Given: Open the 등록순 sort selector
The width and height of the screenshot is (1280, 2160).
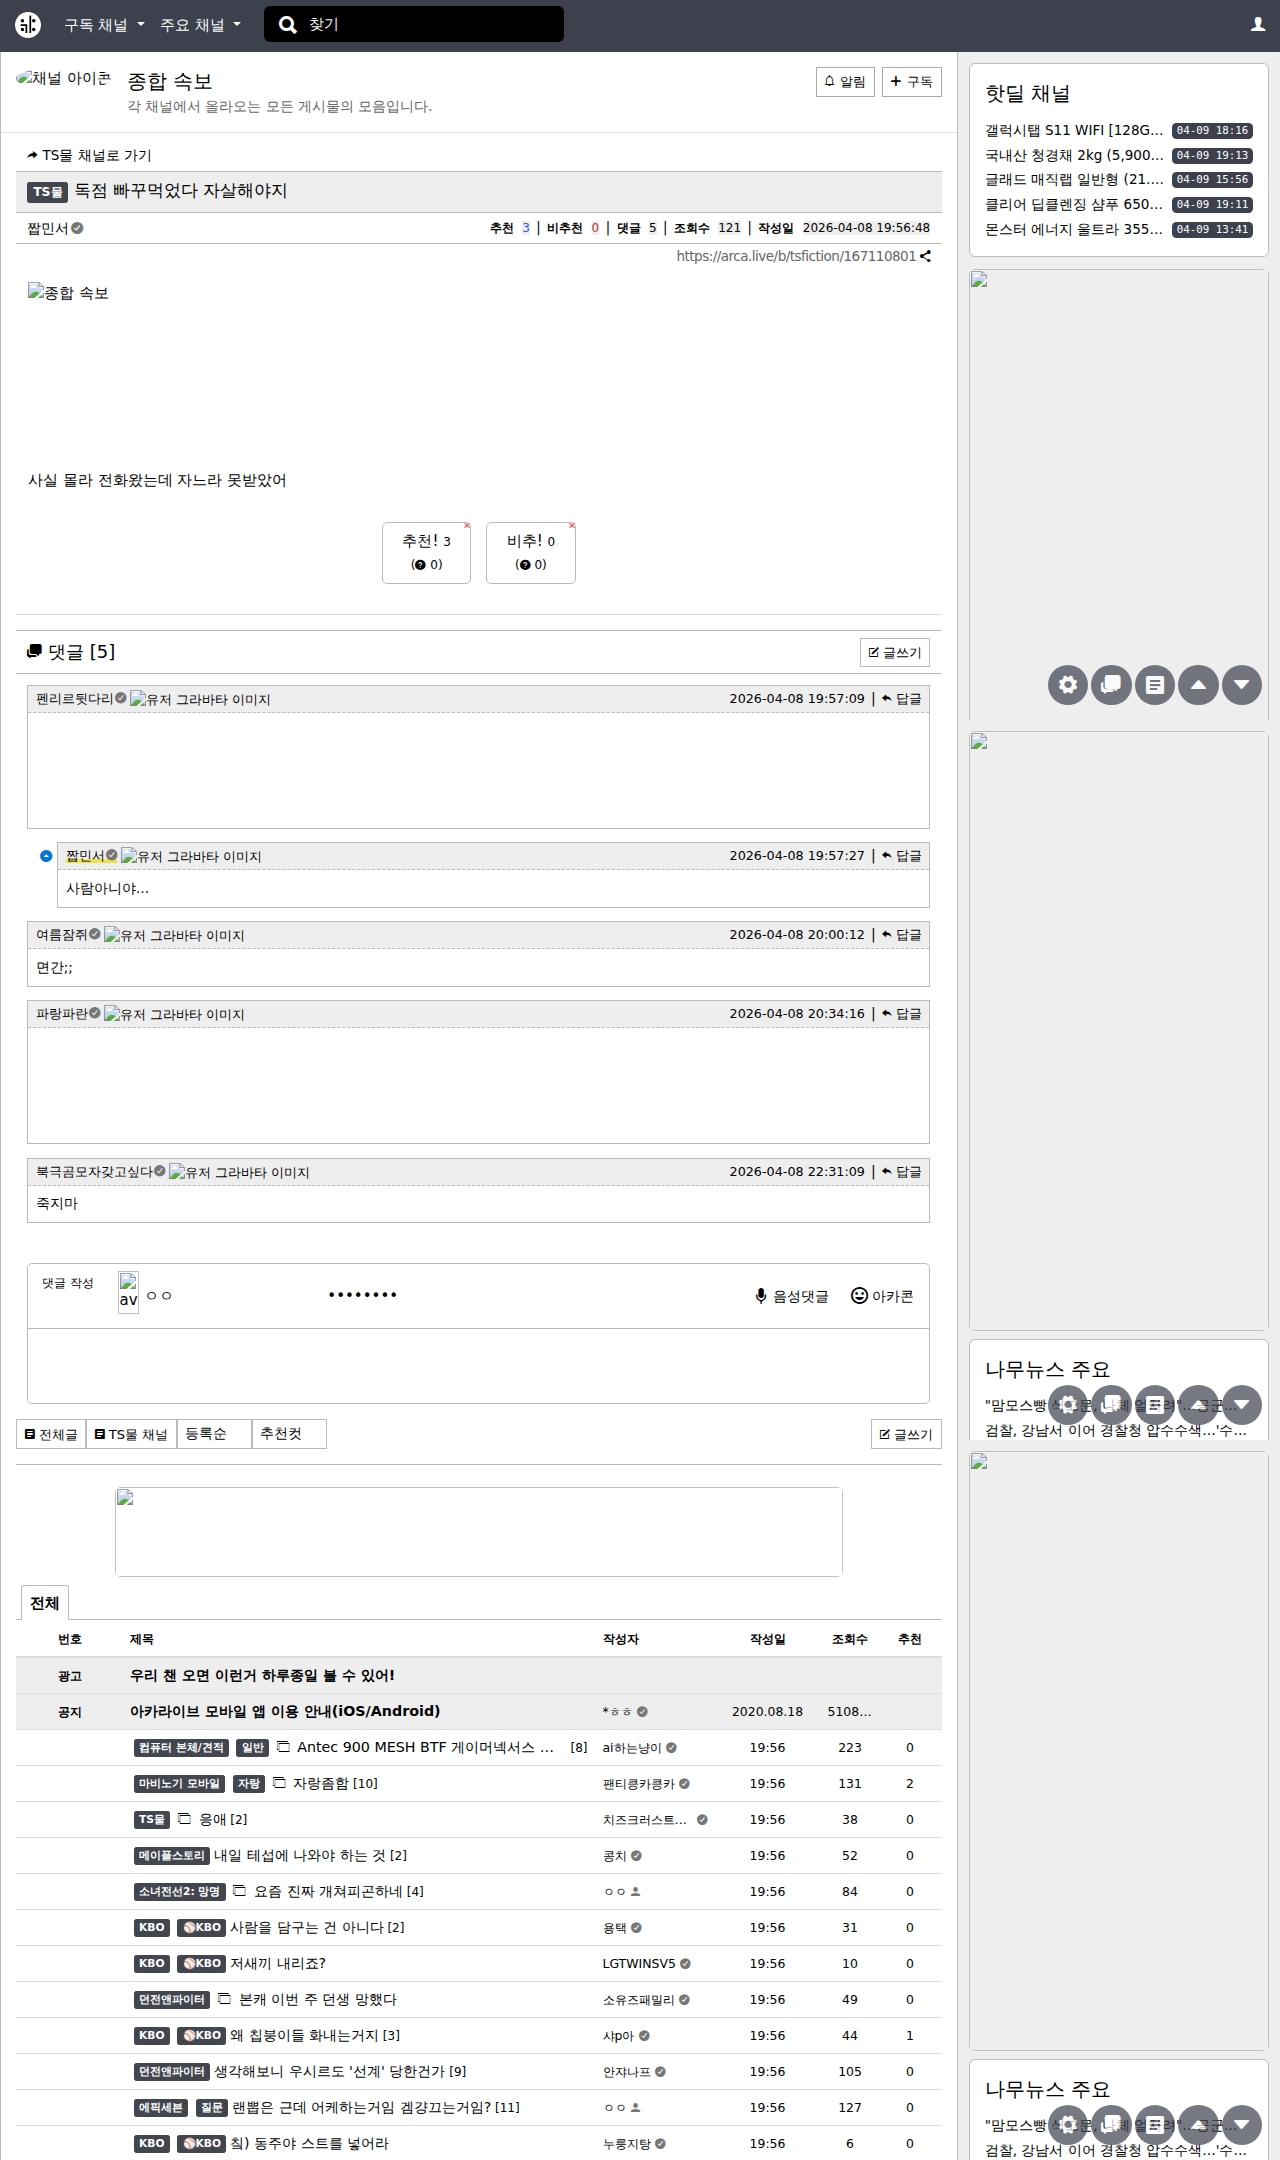Looking at the screenshot, I should click(x=214, y=1434).
